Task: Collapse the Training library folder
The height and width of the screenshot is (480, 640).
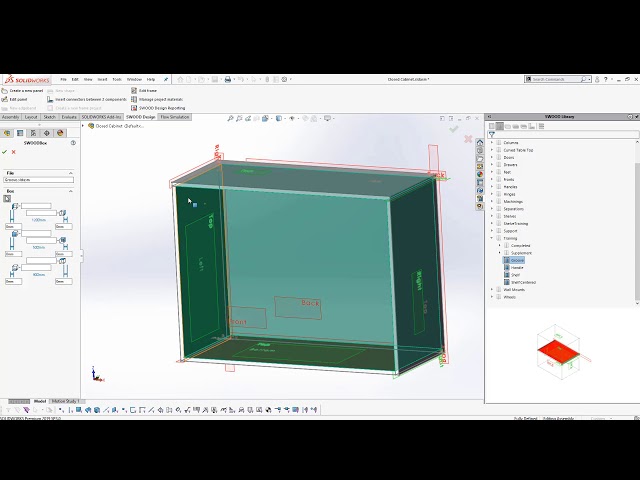Action: [492, 238]
